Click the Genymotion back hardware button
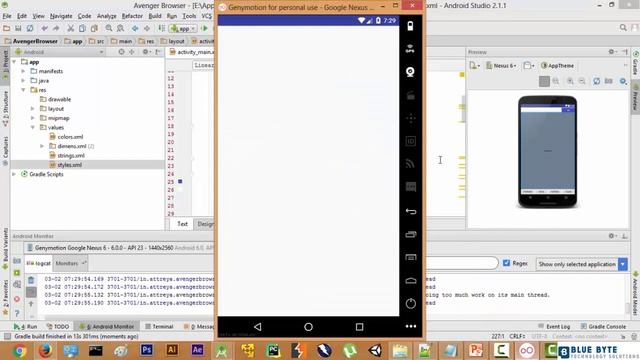This screenshot has width=640, height=360. [x=411, y=211]
